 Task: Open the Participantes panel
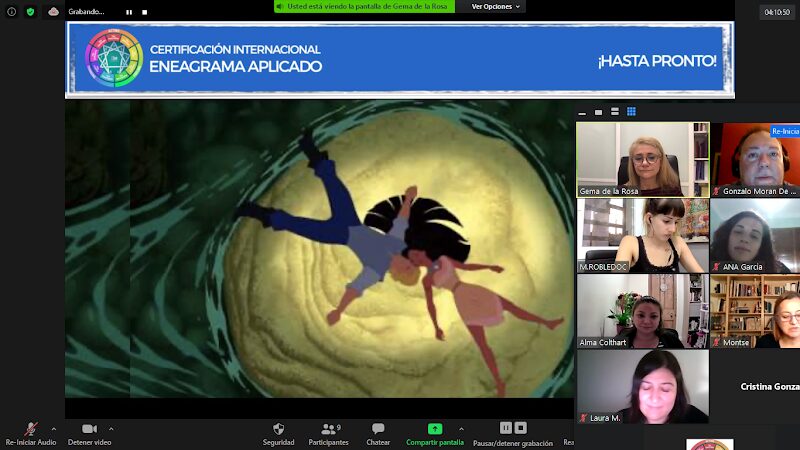[329, 434]
